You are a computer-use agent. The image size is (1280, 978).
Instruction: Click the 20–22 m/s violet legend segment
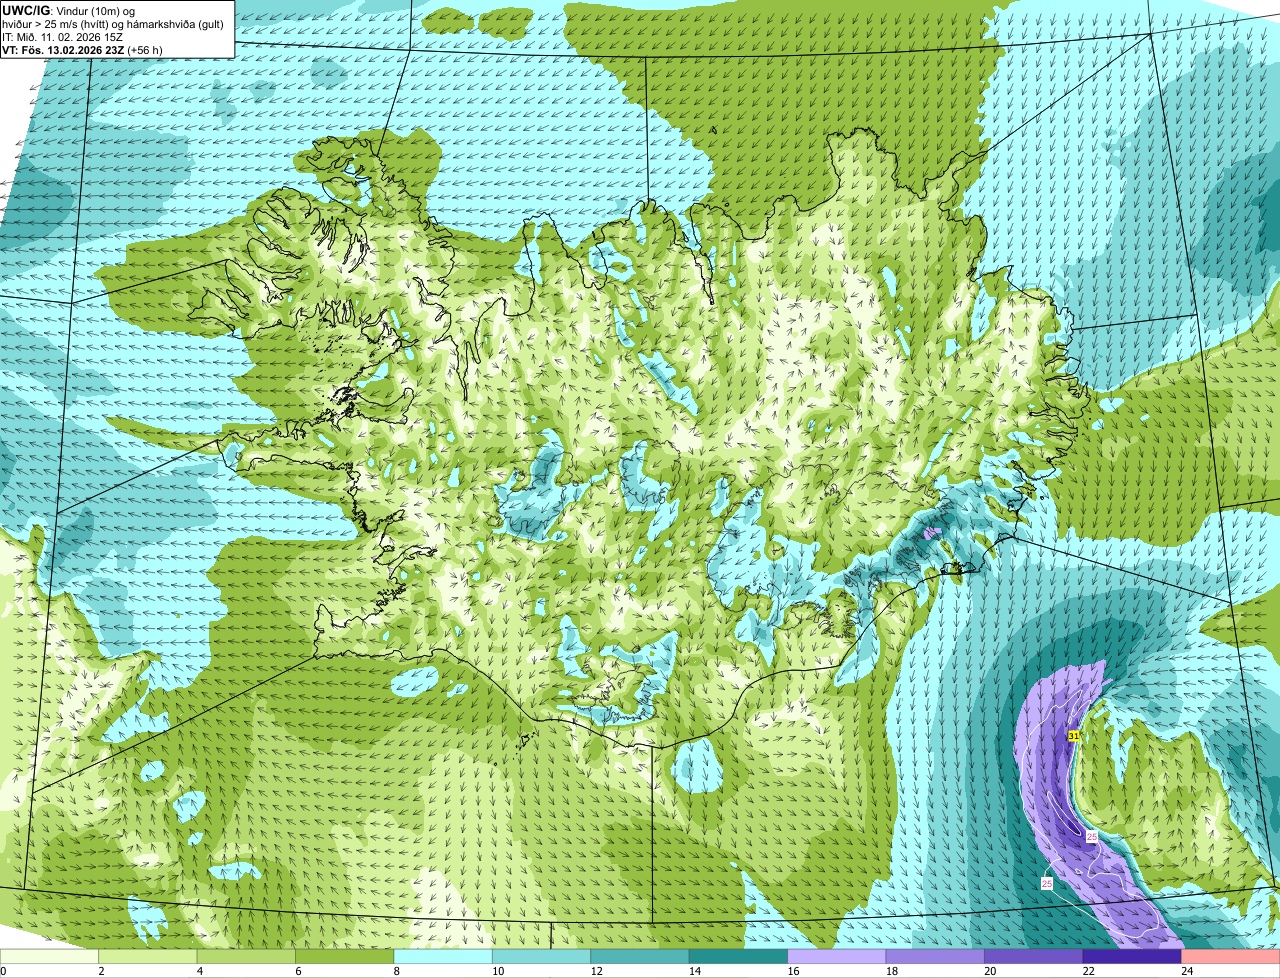1034,957
